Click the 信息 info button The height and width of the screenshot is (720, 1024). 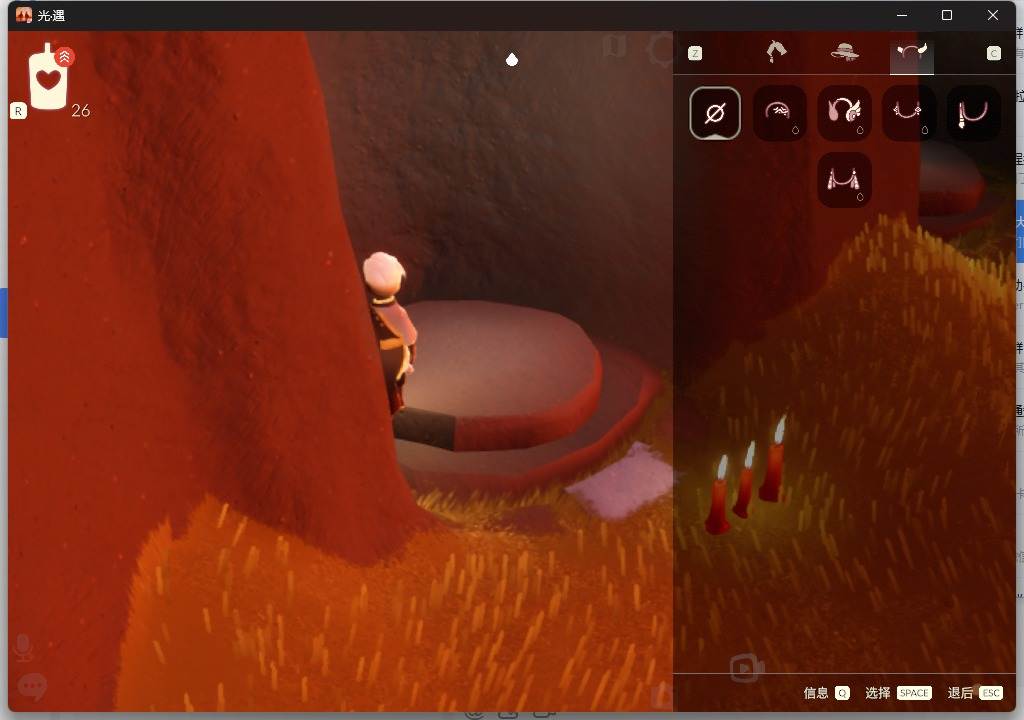point(827,693)
